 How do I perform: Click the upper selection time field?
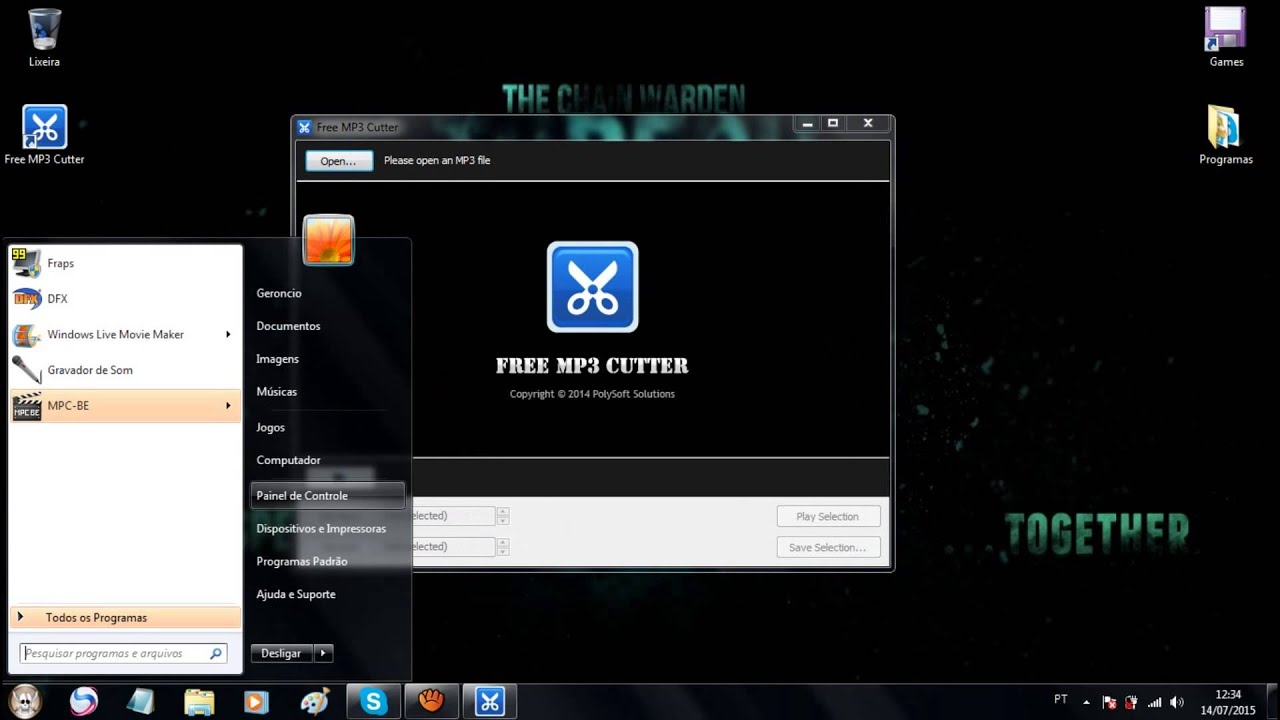point(453,516)
